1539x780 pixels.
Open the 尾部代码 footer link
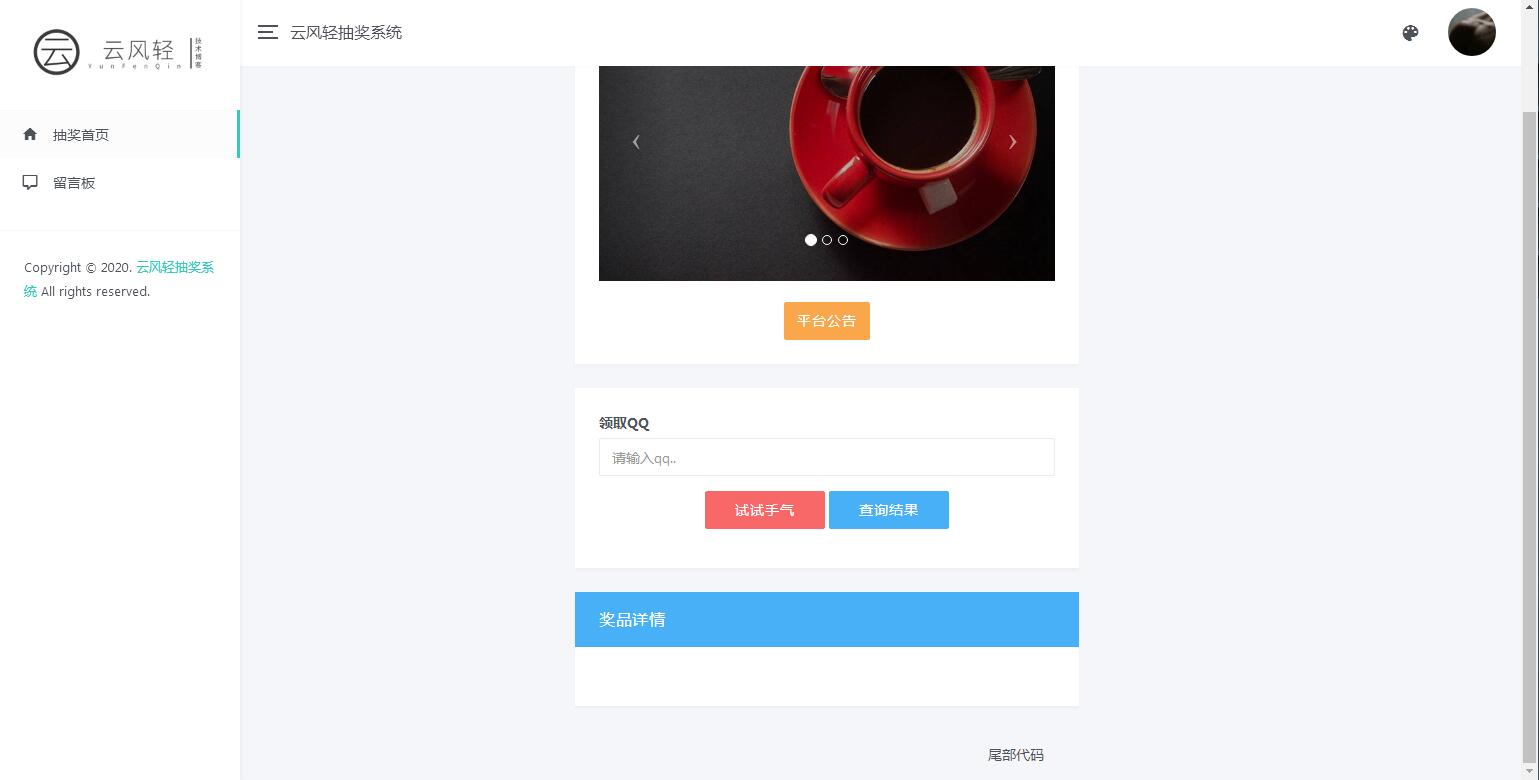click(x=1015, y=754)
